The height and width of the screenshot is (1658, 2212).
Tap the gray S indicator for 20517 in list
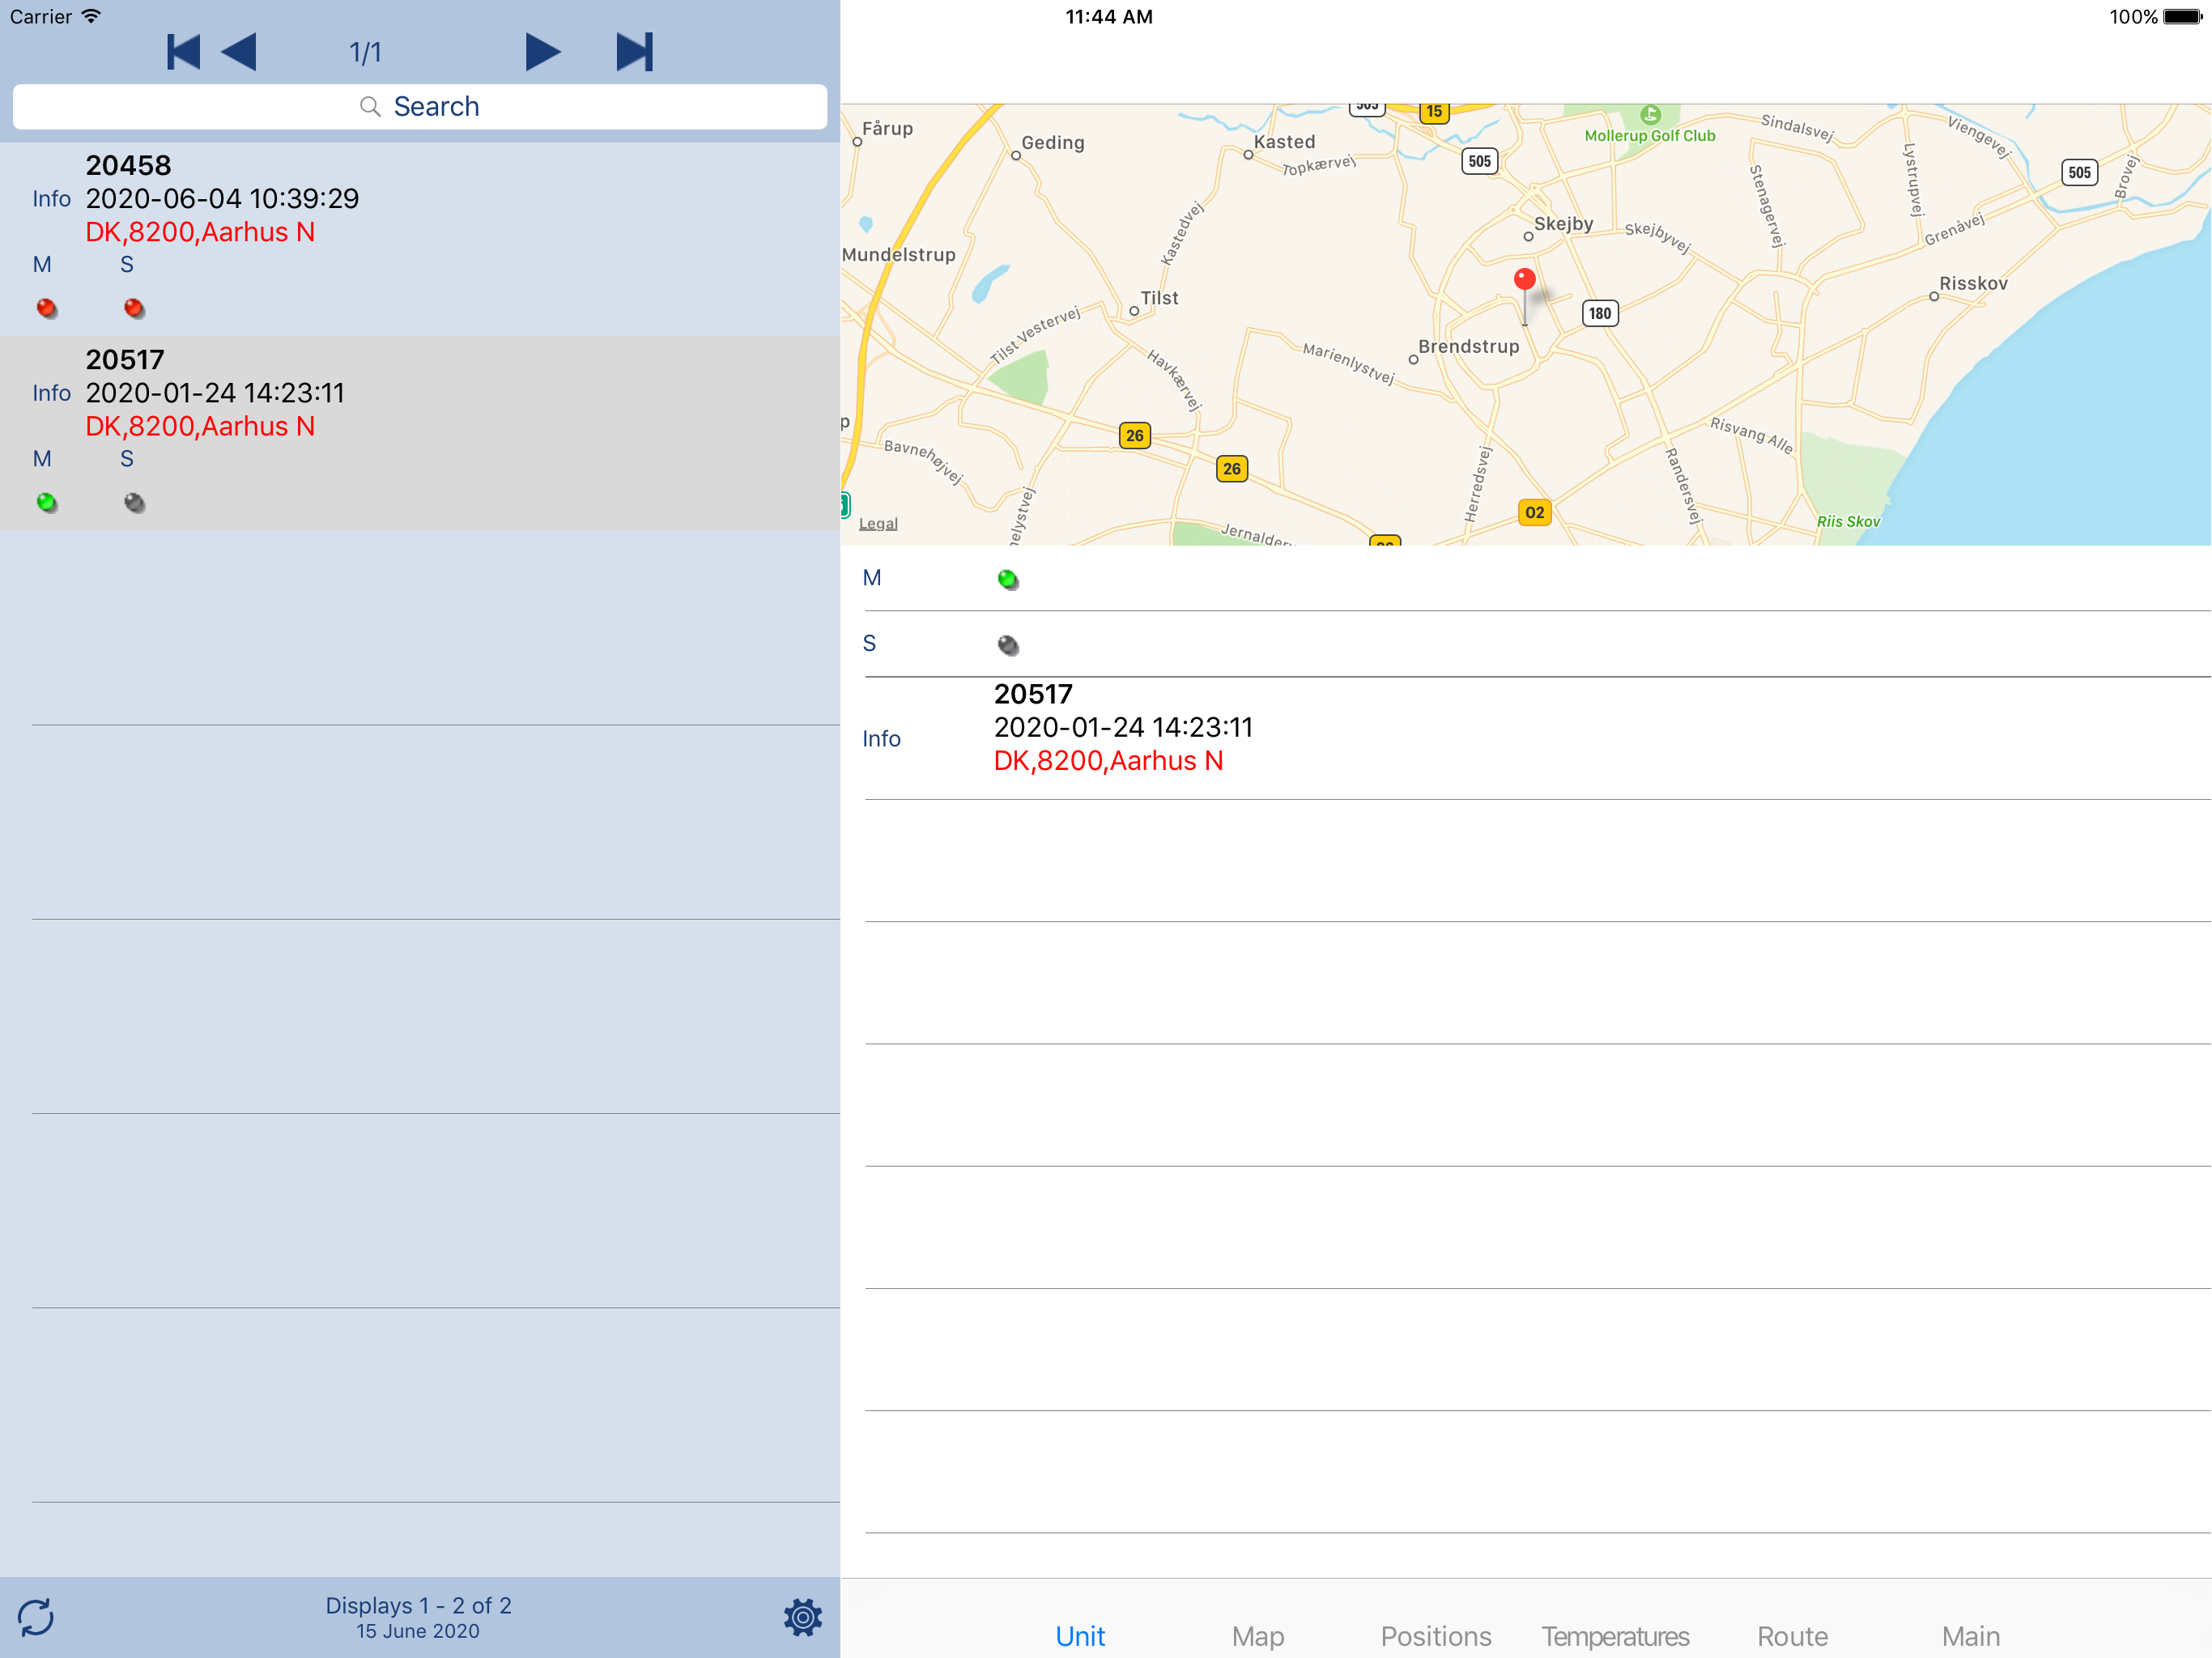[134, 502]
